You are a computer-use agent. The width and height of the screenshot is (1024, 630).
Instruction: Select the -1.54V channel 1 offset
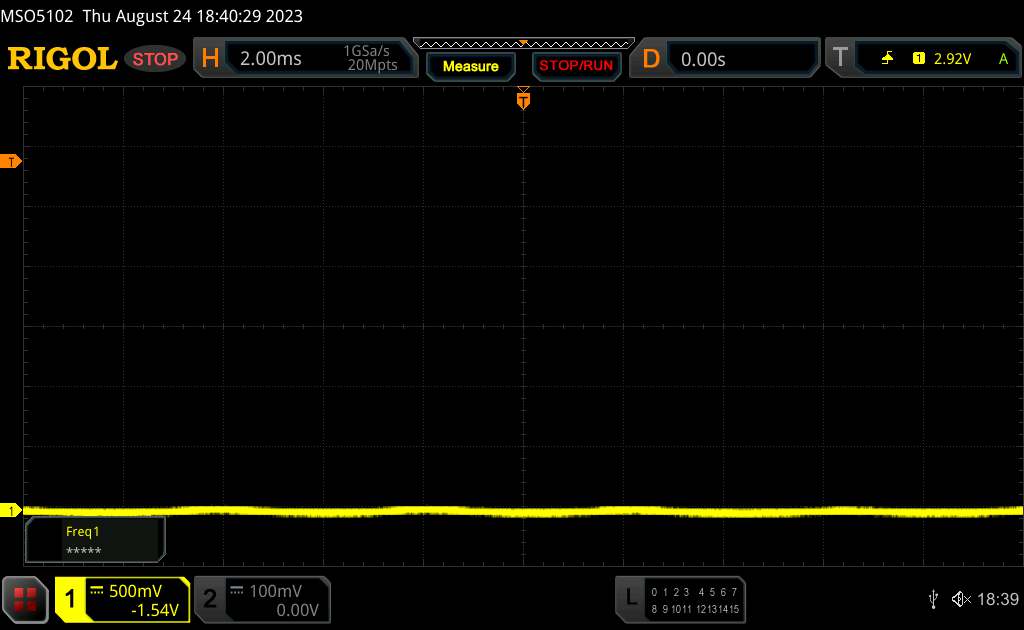155,610
